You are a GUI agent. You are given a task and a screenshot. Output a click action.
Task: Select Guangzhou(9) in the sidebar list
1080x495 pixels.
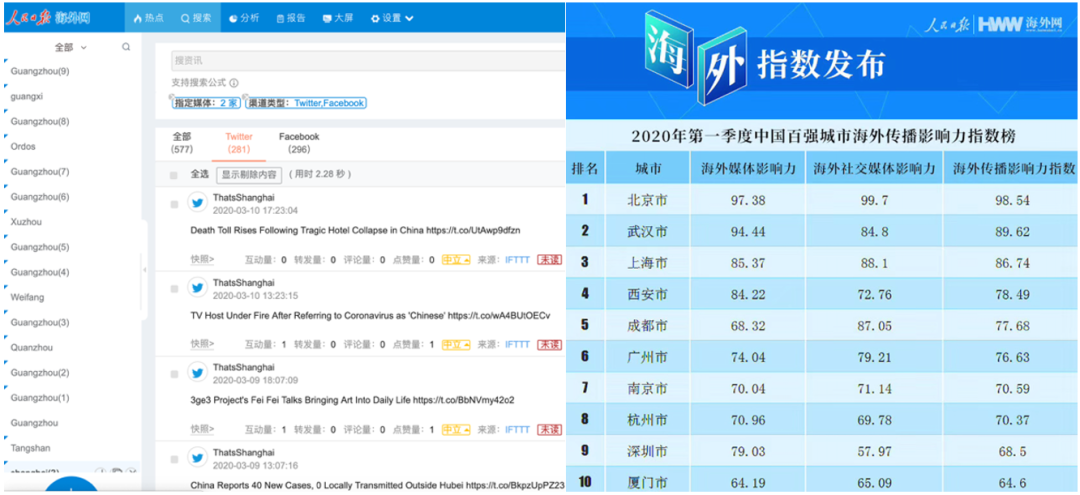40,72
